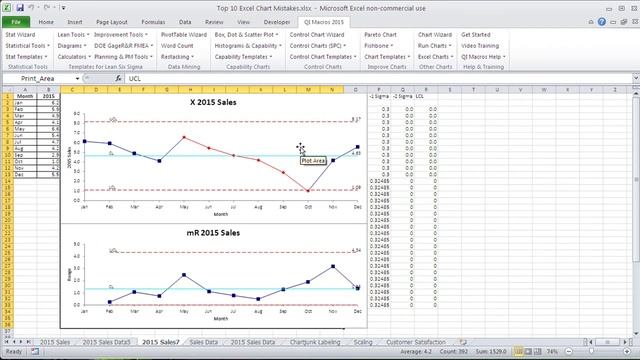Open the Customer Satisfaction sheet tab

(416, 342)
